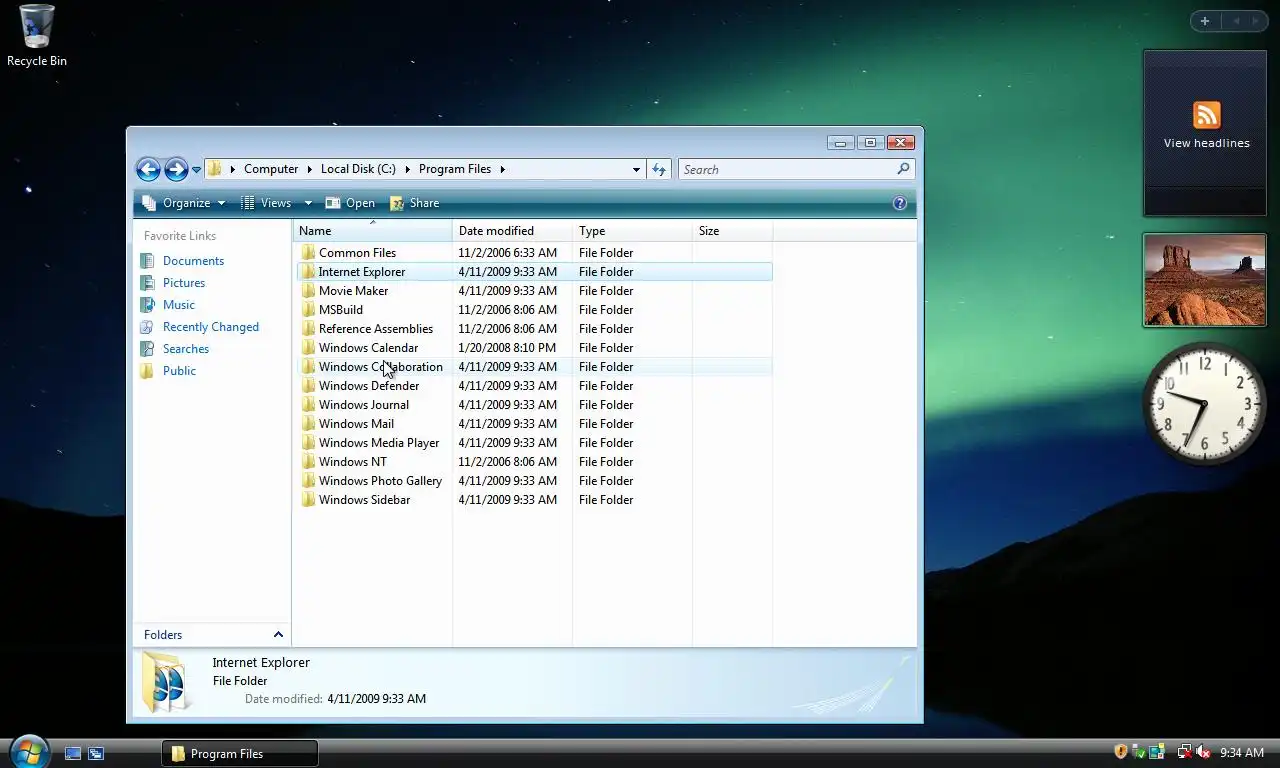Select the Windows Calendar folder
The height and width of the screenshot is (768, 1280).
click(368, 348)
